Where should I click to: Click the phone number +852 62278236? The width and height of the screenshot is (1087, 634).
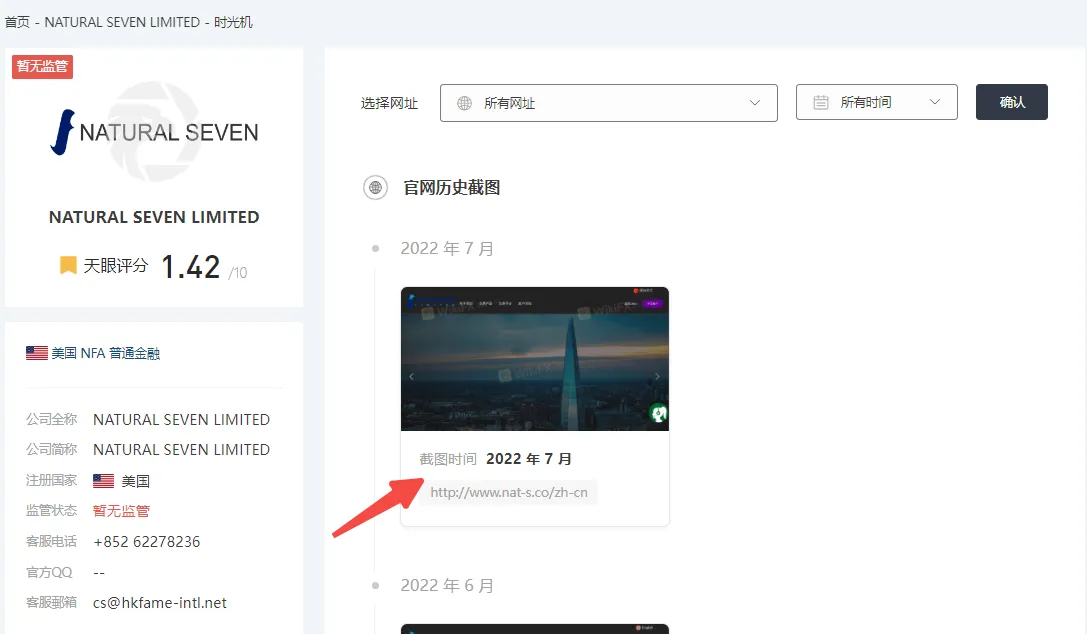coord(146,542)
